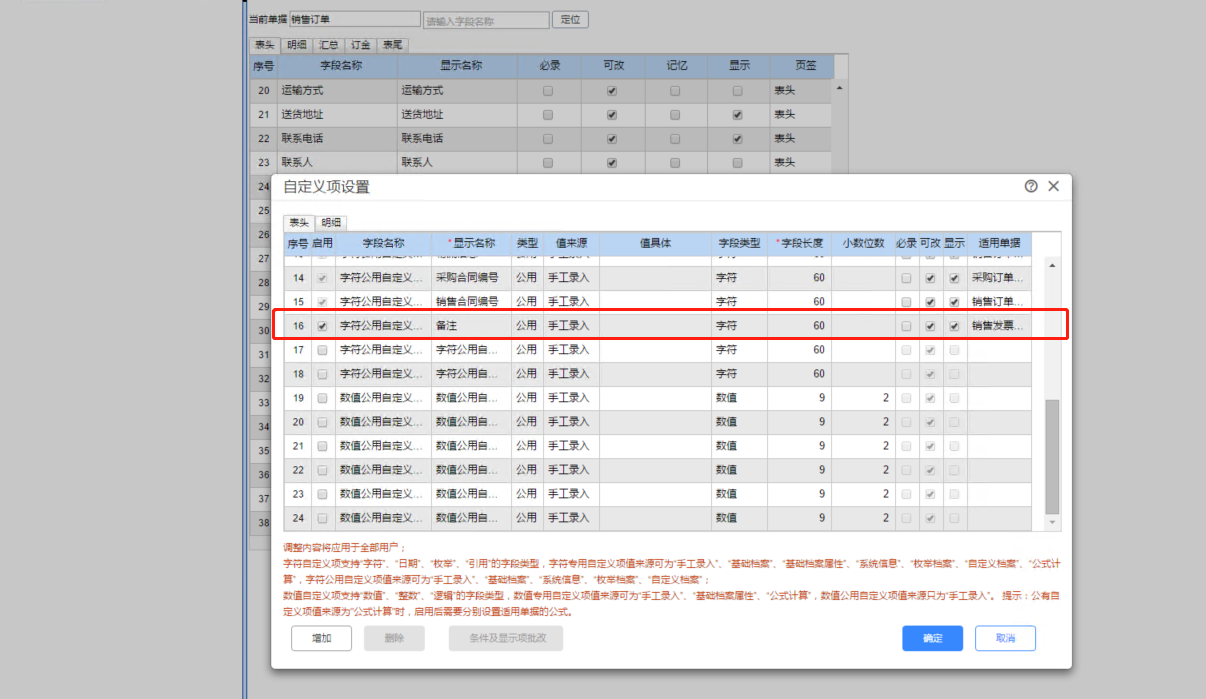Click 小数位数 value 2 in row 24
The image size is (1206, 699).
click(863, 518)
